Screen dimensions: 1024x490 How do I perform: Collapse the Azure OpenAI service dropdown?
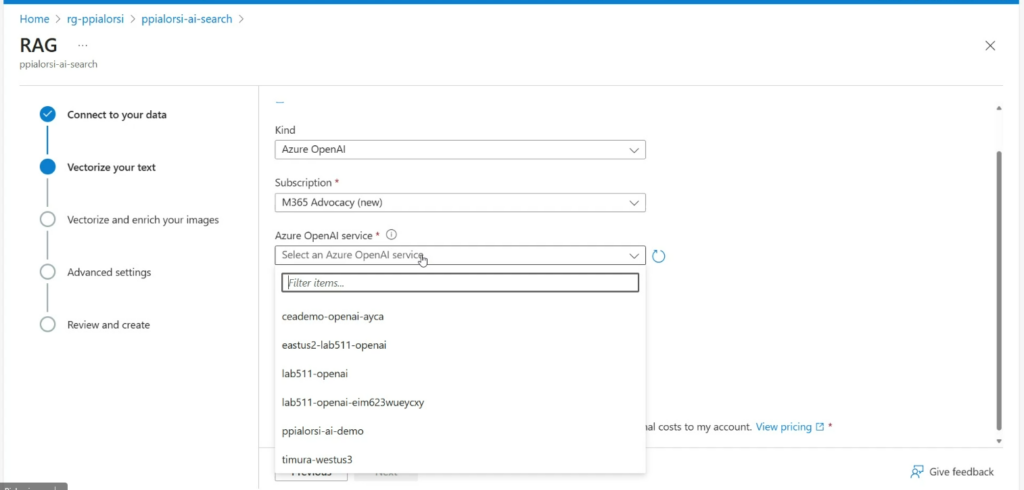click(634, 256)
